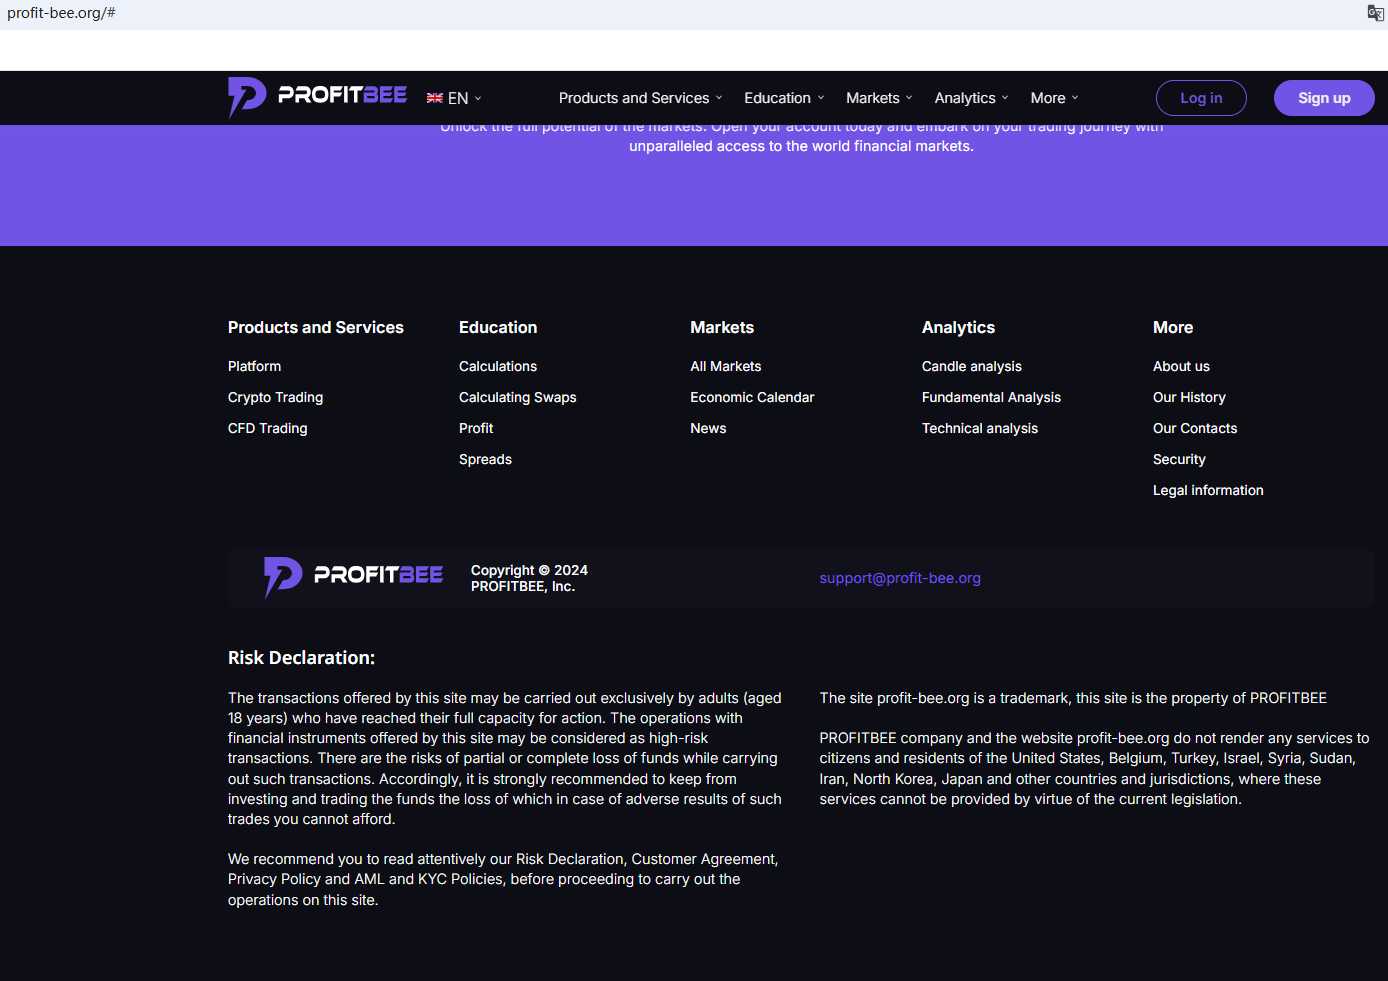Open the Fundamental Analysis link
Screen dimensions: 1388x981
coord(991,397)
